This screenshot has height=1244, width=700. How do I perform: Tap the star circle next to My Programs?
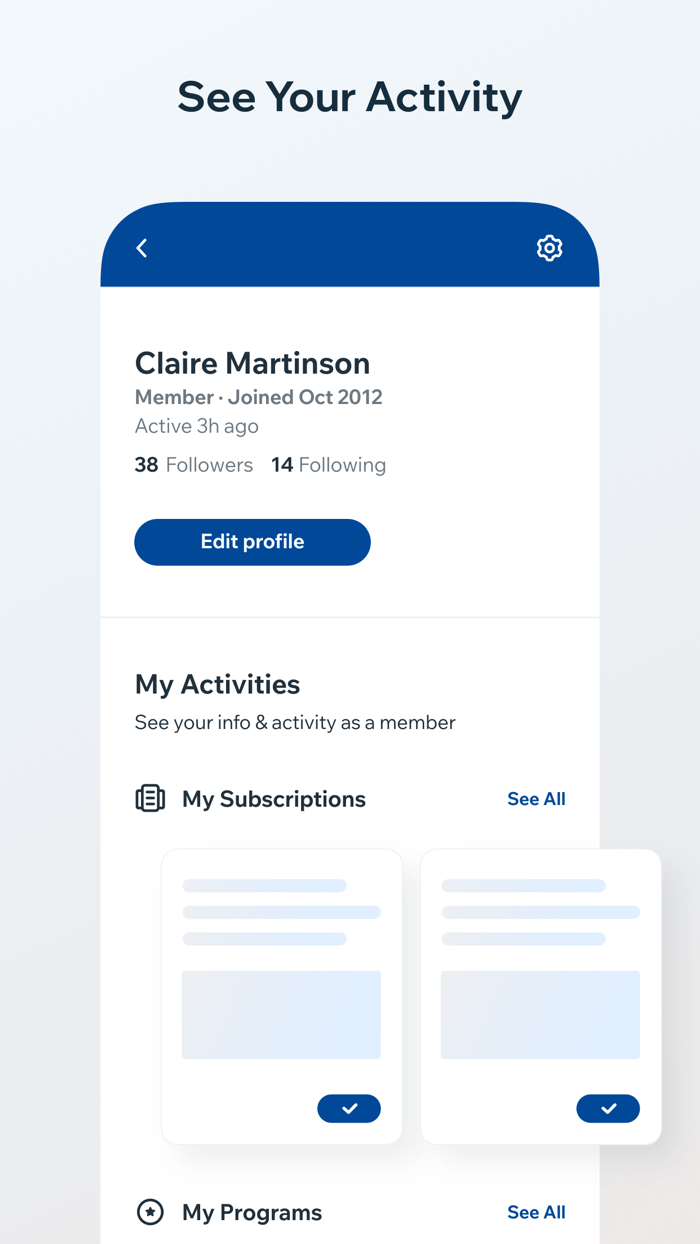(150, 1212)
